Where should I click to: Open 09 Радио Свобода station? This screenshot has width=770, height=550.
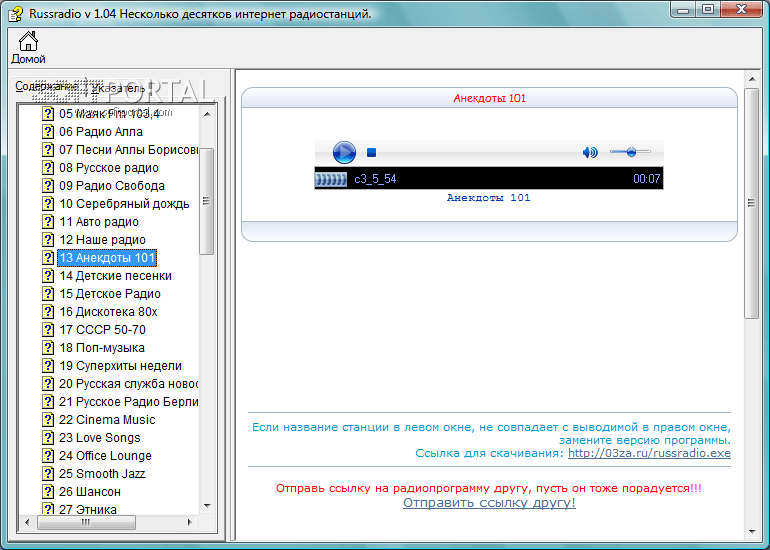111,186
